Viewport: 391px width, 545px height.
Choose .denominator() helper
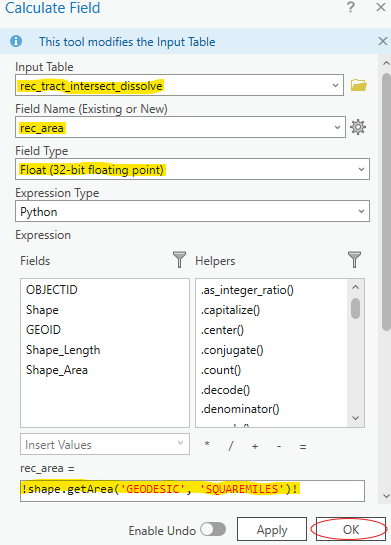coord(240,409)
